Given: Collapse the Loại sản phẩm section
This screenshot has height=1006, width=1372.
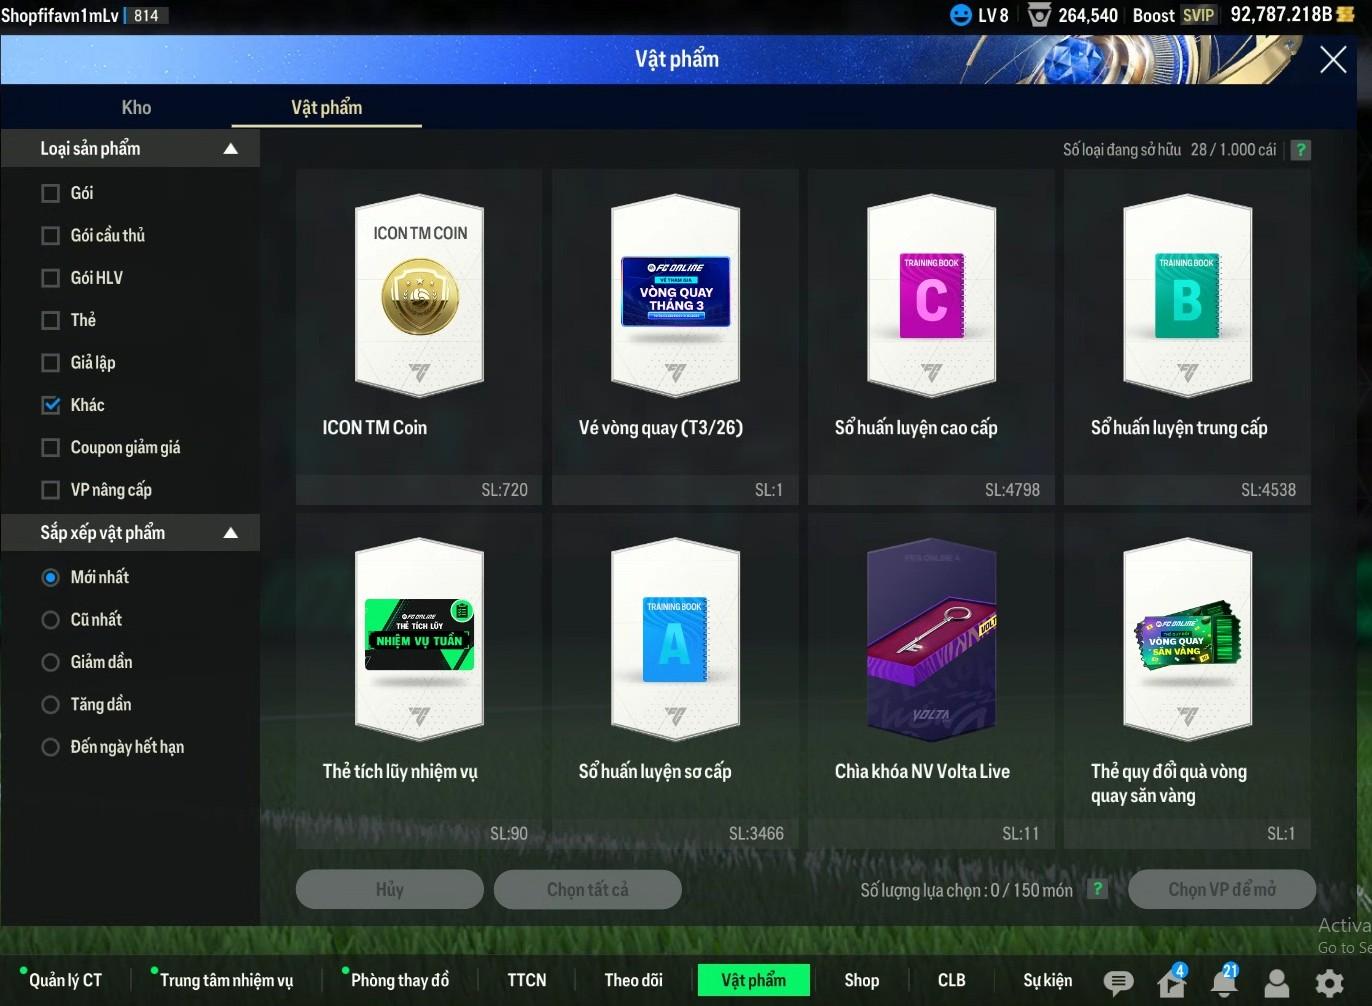Looking at the screenshot, I should click(231, 149).
